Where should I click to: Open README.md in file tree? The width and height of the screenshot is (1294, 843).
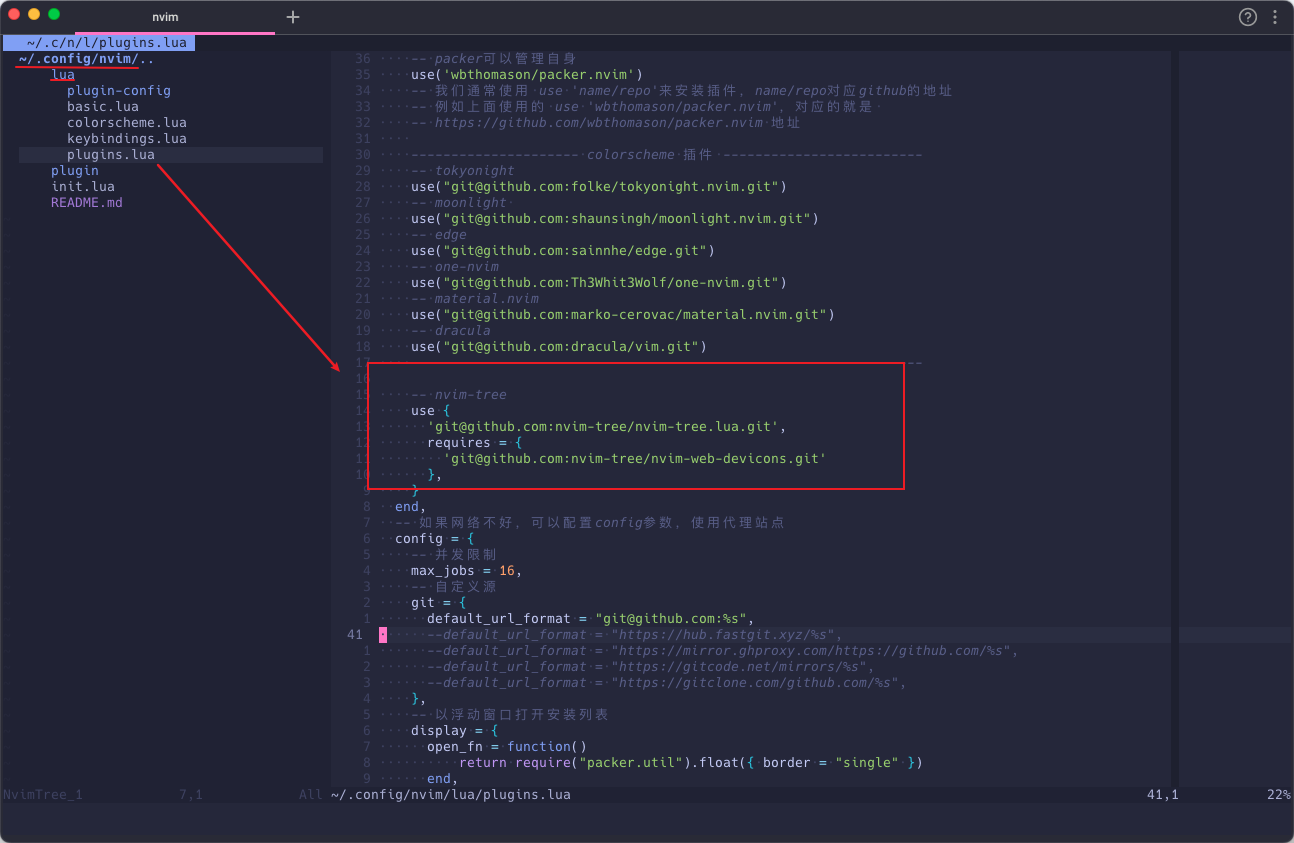point(87,203)
